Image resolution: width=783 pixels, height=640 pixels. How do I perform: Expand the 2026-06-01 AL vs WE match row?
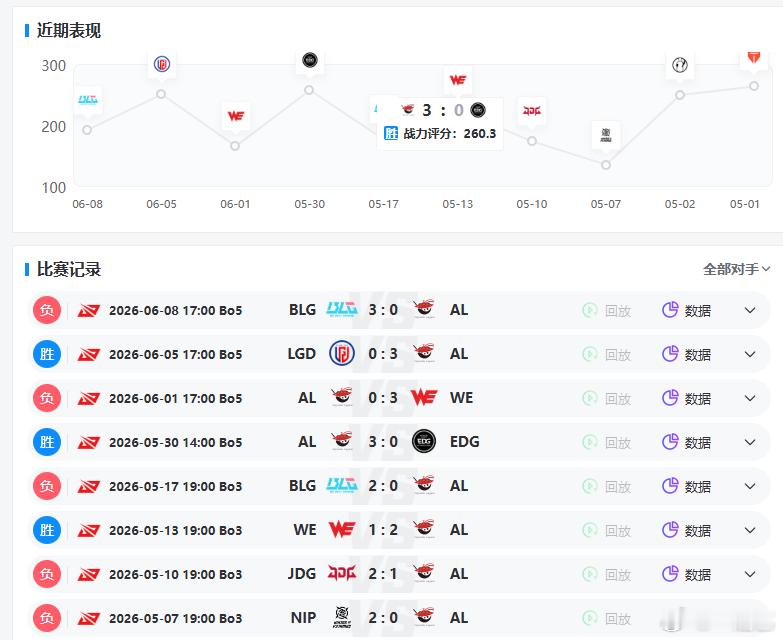750,398
